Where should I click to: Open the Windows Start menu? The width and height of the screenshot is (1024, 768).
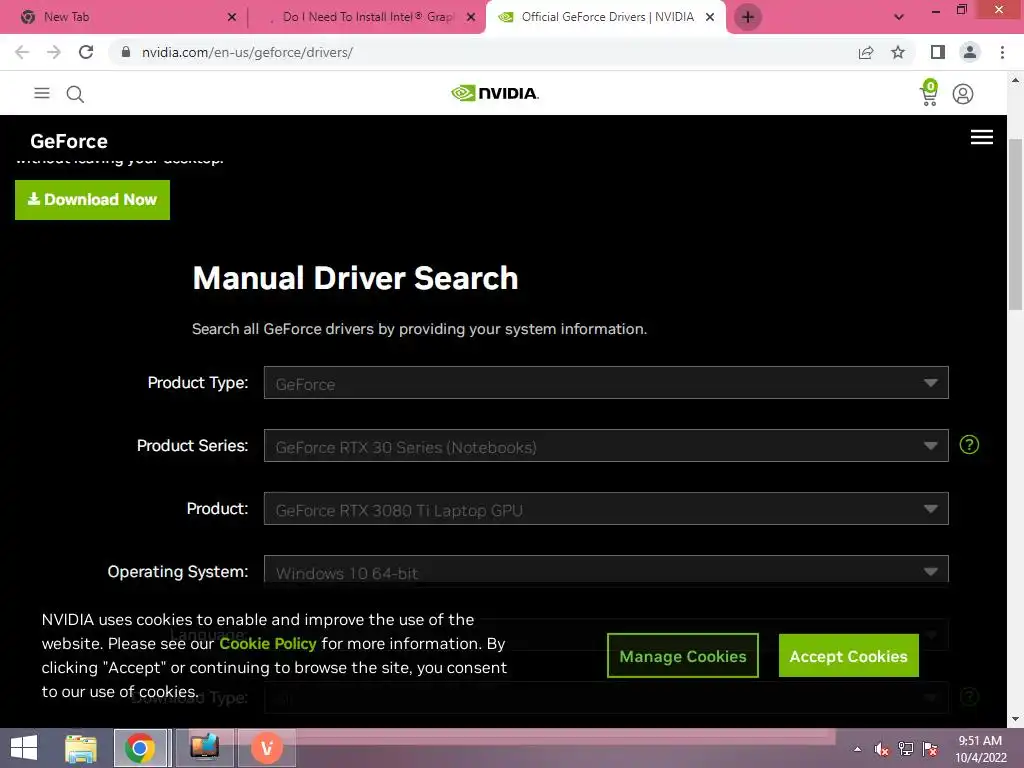24,748
